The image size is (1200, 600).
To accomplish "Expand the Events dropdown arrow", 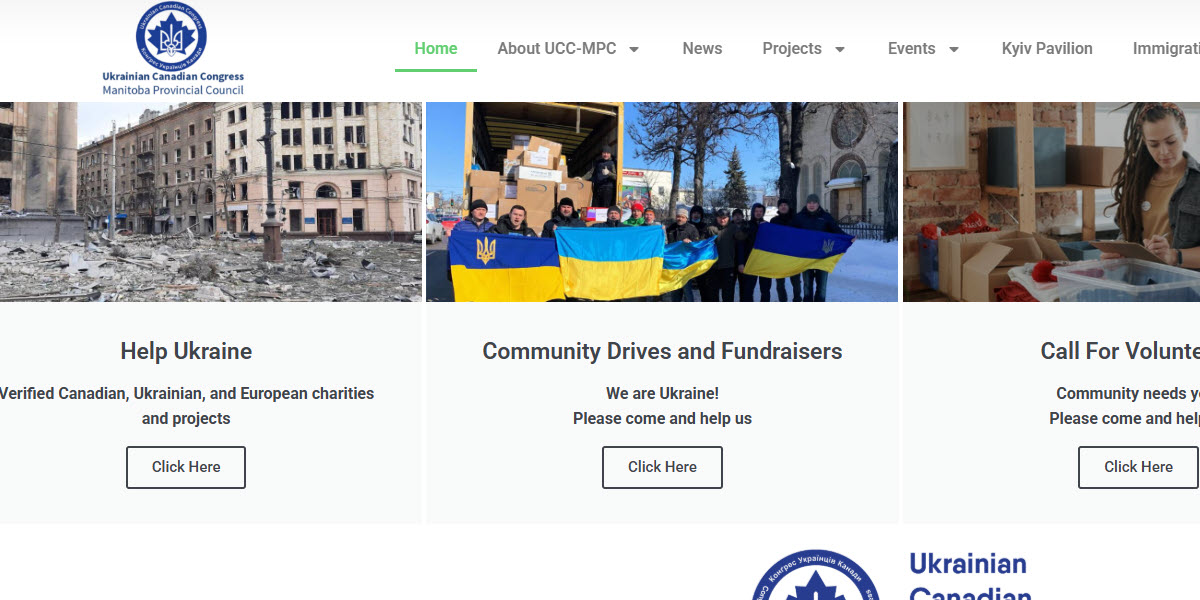I will 954,49.
